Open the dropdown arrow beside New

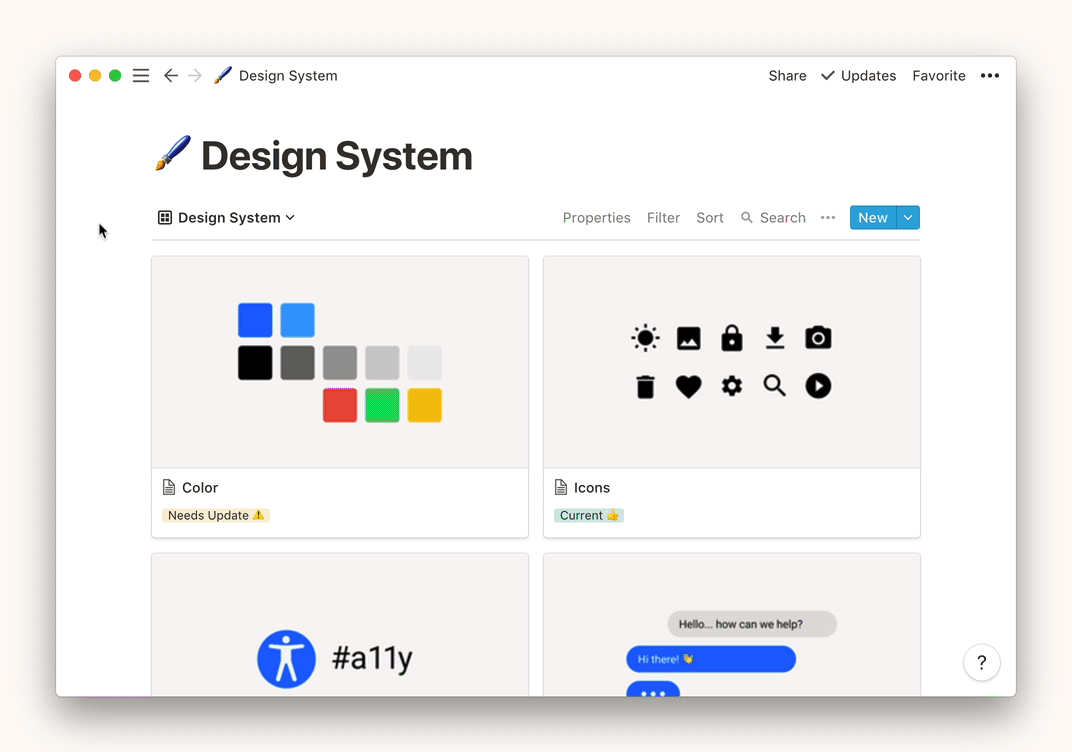coord(908,218)
